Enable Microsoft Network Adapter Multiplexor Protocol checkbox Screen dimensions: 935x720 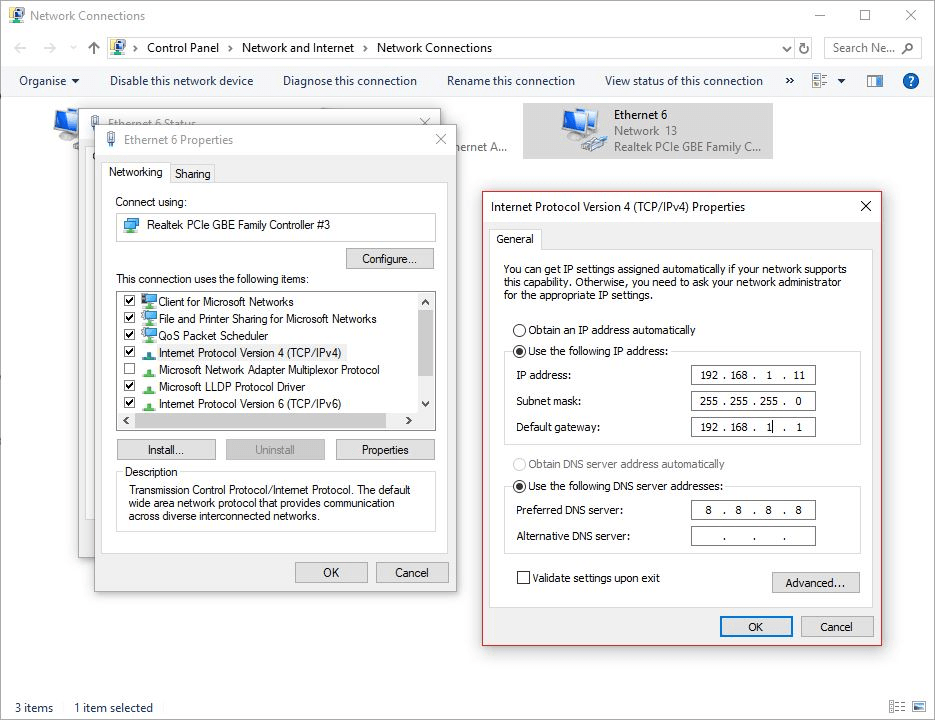129,369
